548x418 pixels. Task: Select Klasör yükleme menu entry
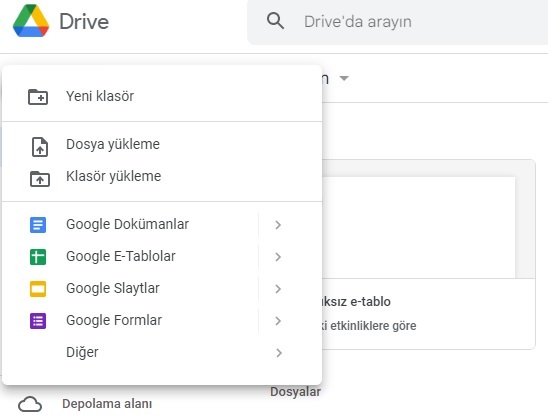[162, 176]
